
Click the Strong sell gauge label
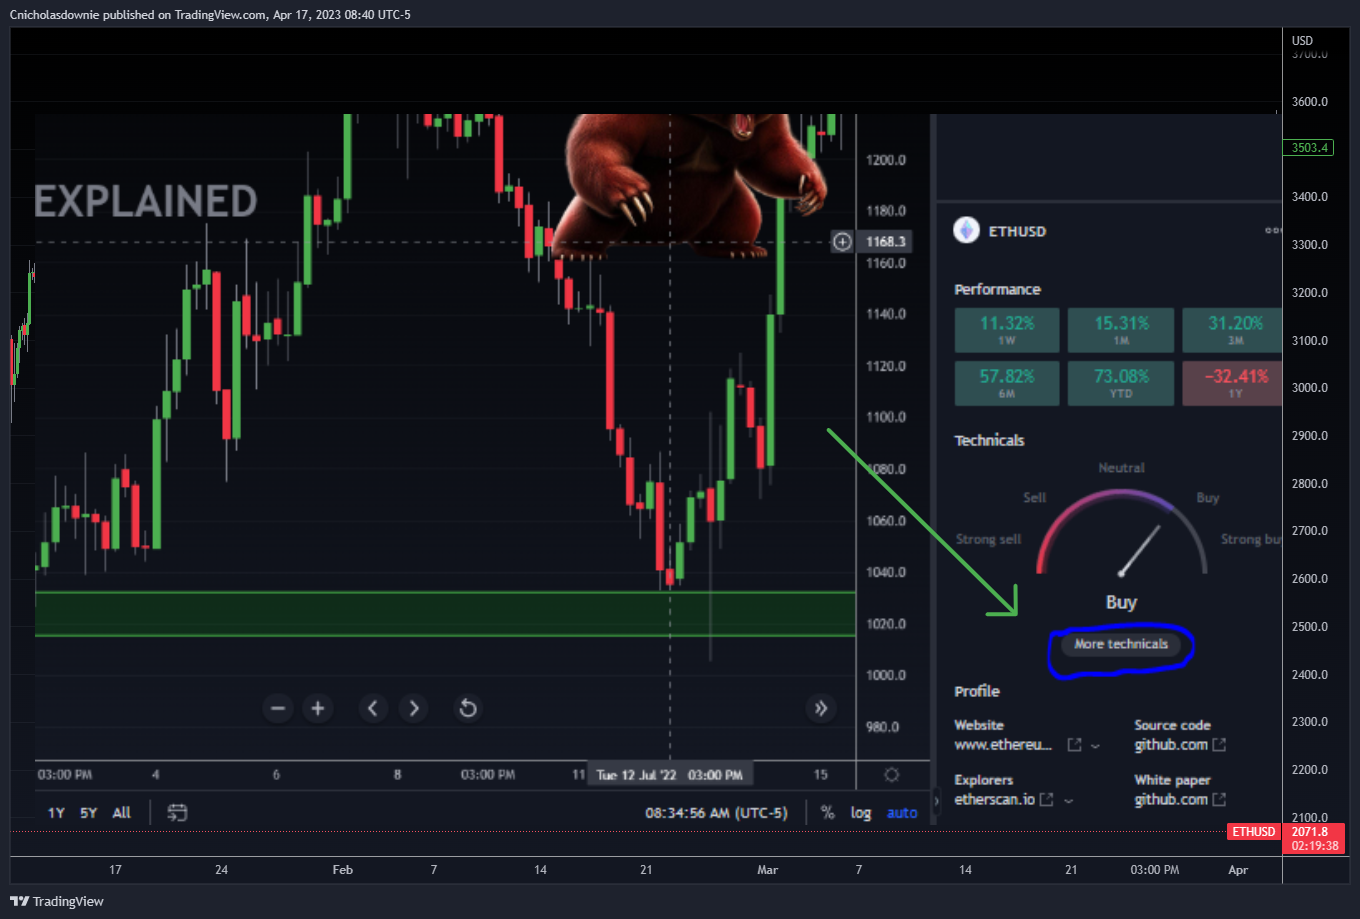pos(988,539)
